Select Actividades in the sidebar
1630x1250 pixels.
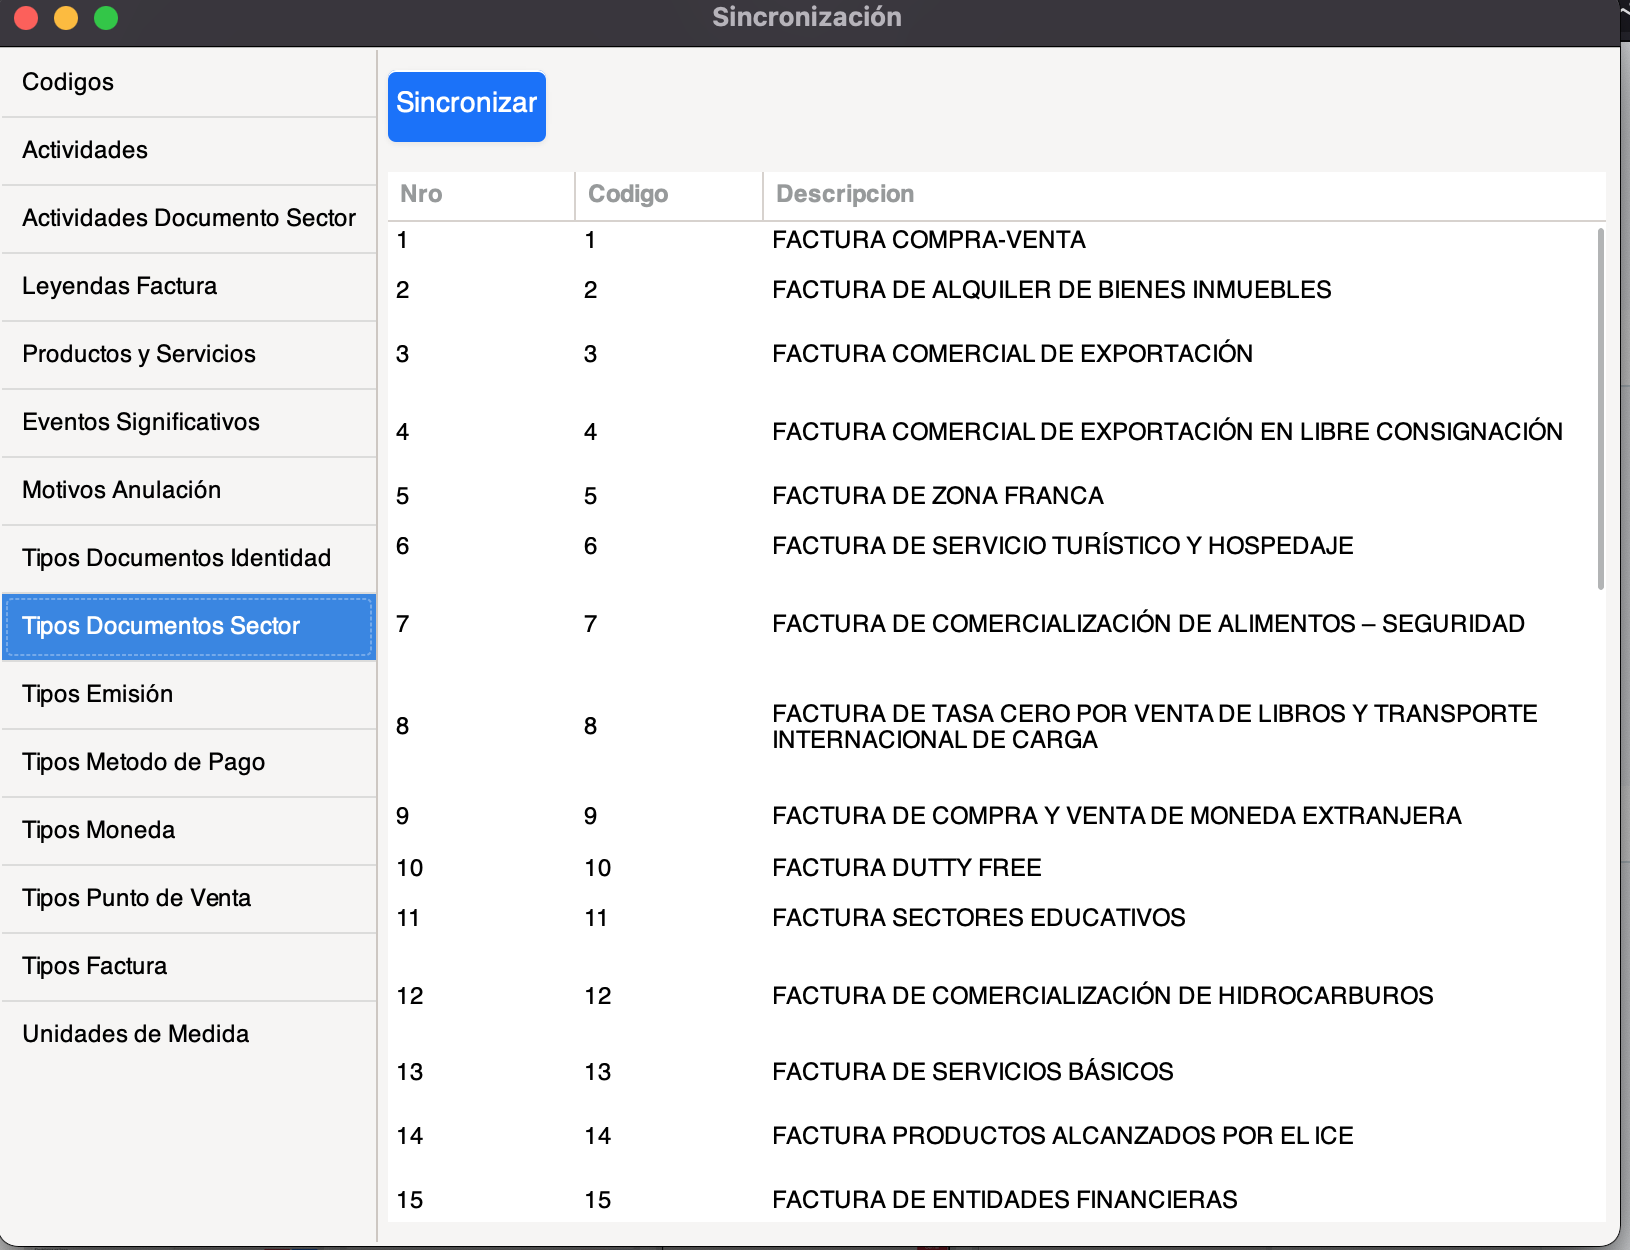coord(85,150)
